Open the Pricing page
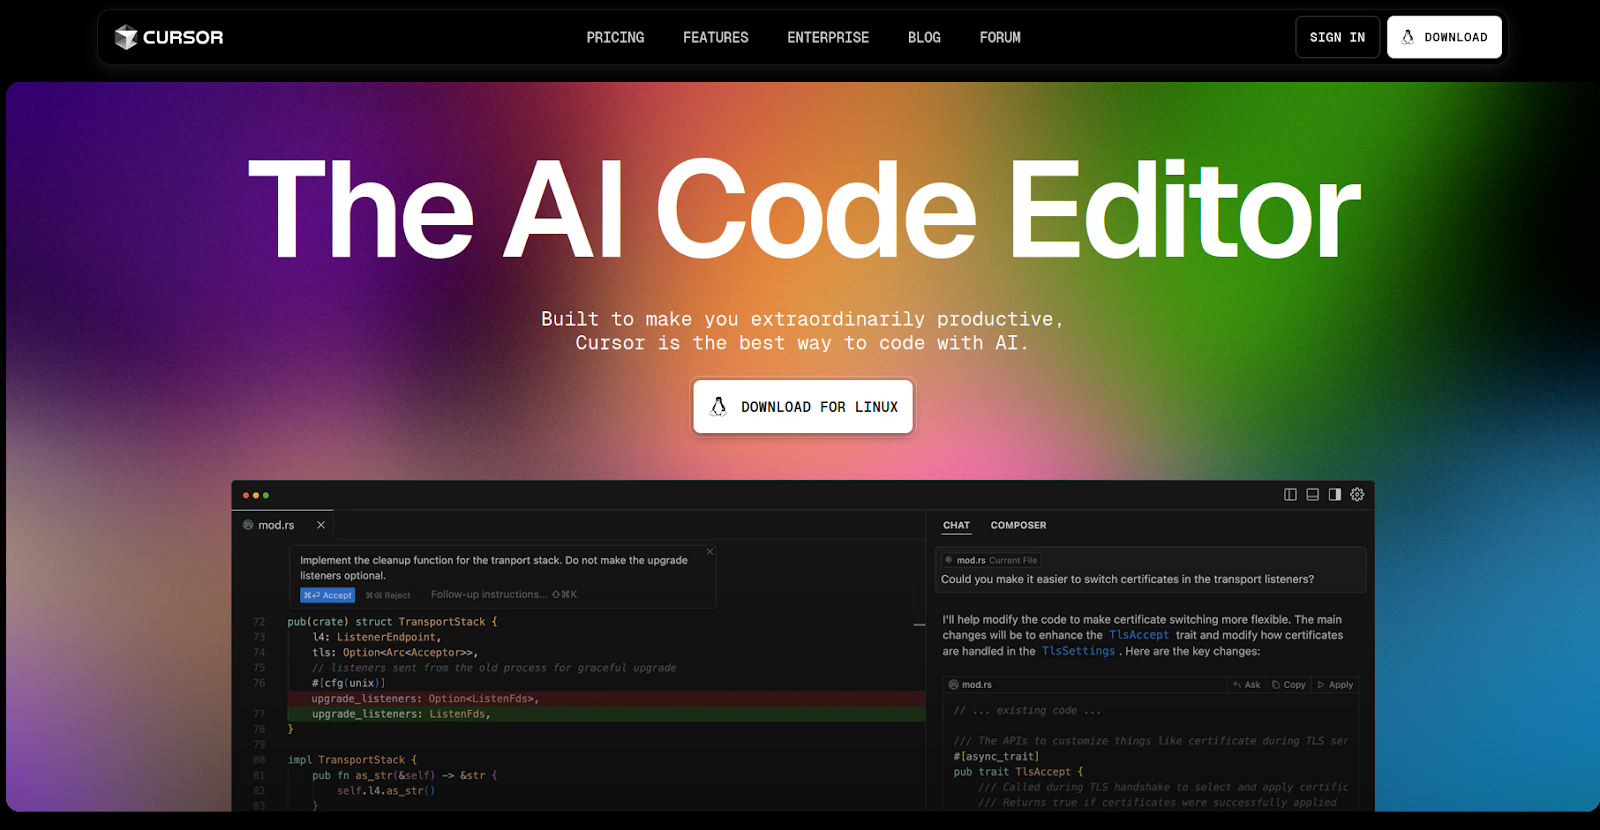 click(615, 37)
